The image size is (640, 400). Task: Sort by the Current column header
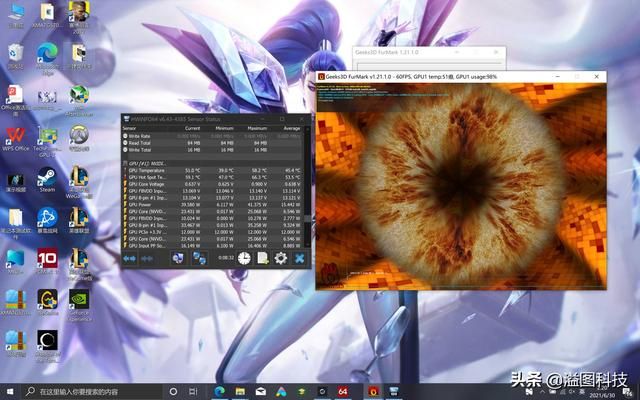coord(192,128)
